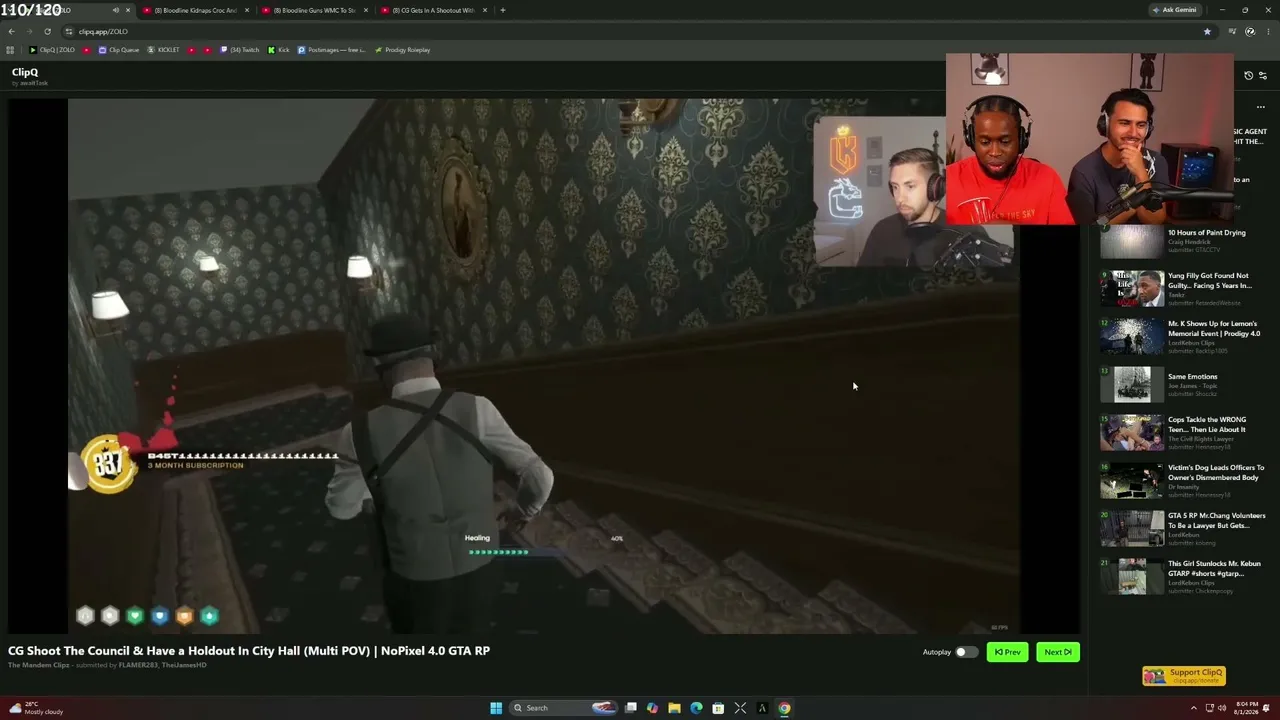Open the Clip Queue bookmark
This screenshot has height=720, width=1280.
pos(119,50)
